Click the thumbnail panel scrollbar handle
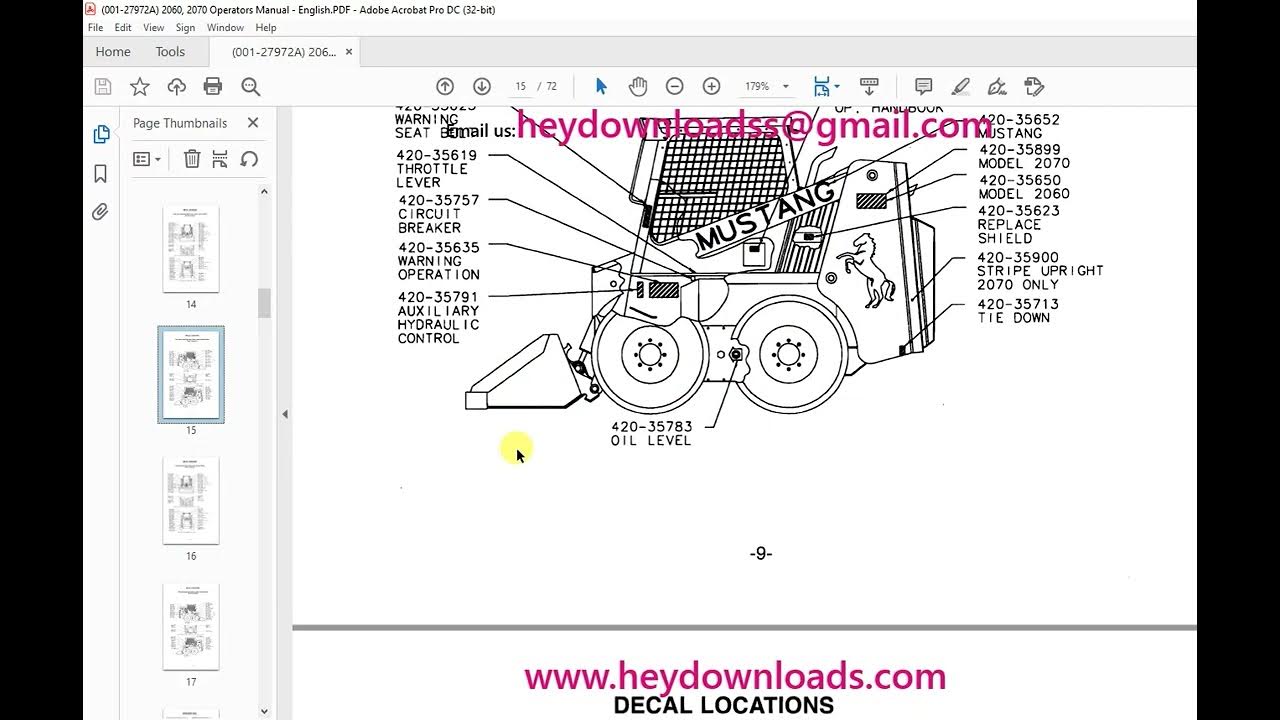1280x720 pixels. coord(264,302)
